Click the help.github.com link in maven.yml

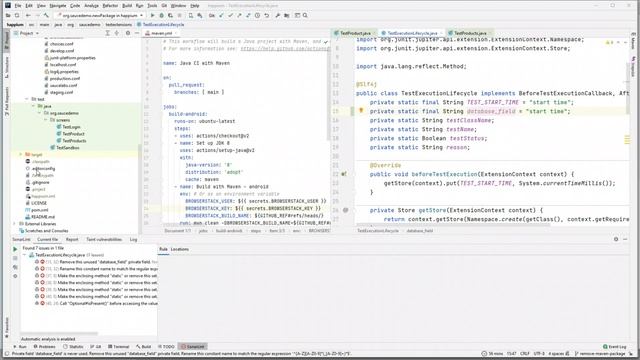(285, 49)
